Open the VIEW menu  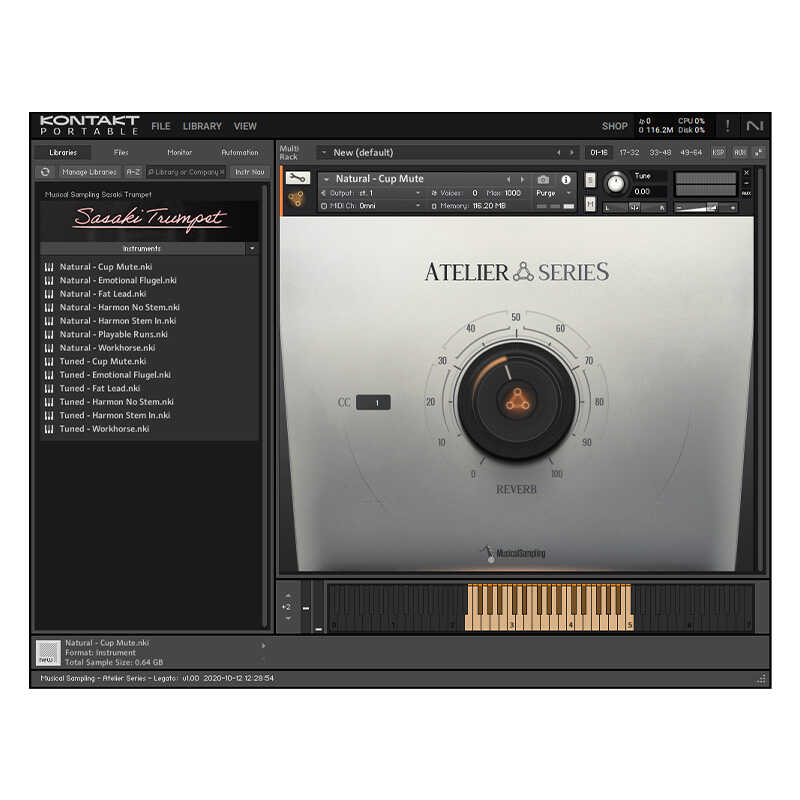(245, 126)
